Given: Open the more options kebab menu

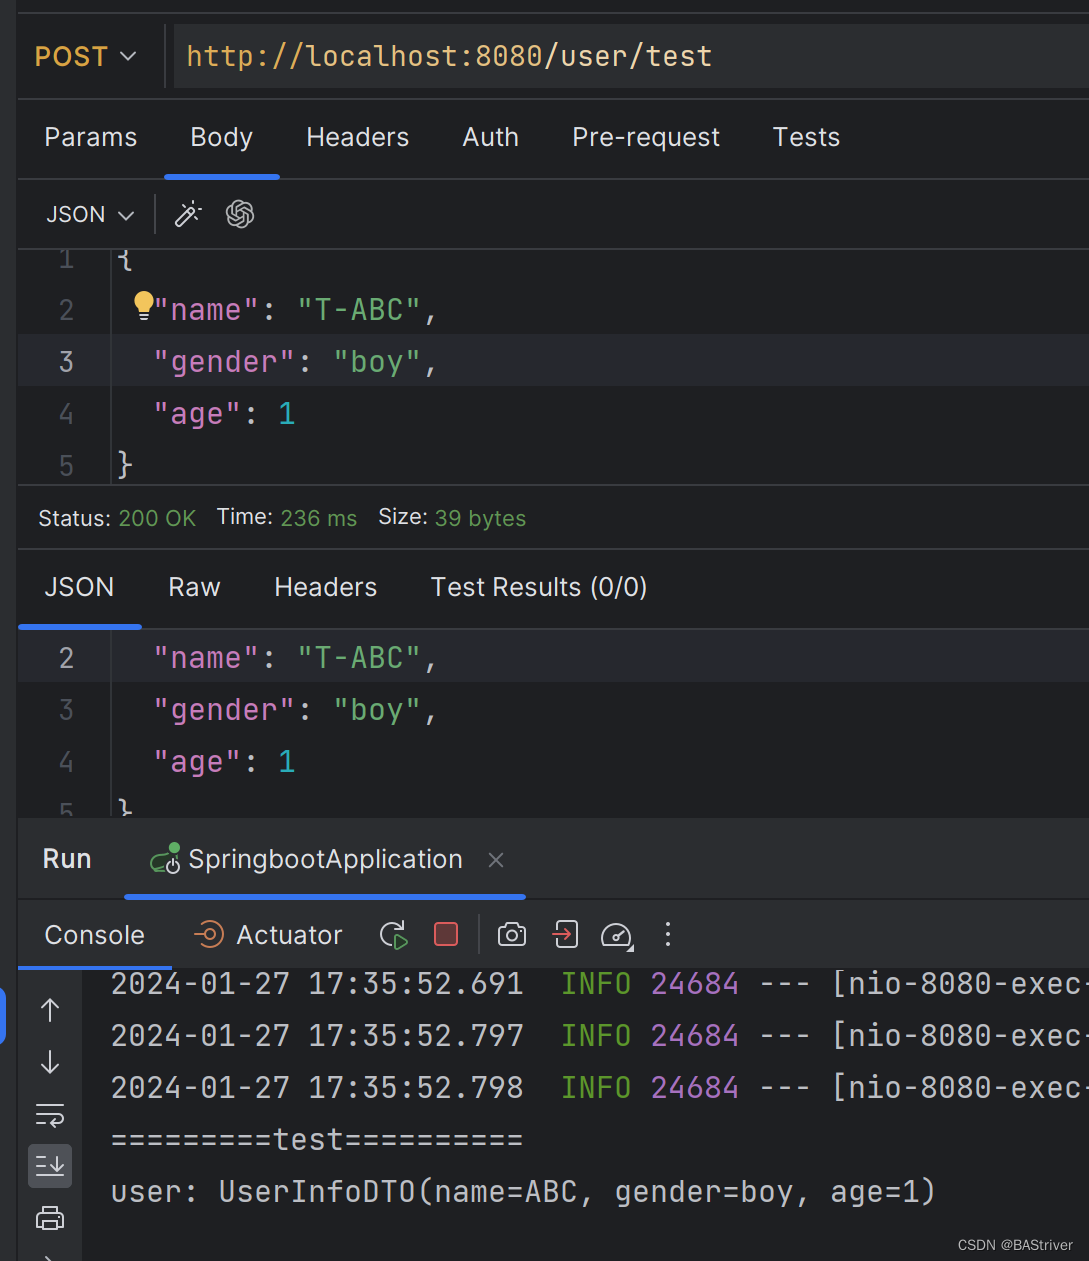Looking at the screenshot, I should coord(668,935).
